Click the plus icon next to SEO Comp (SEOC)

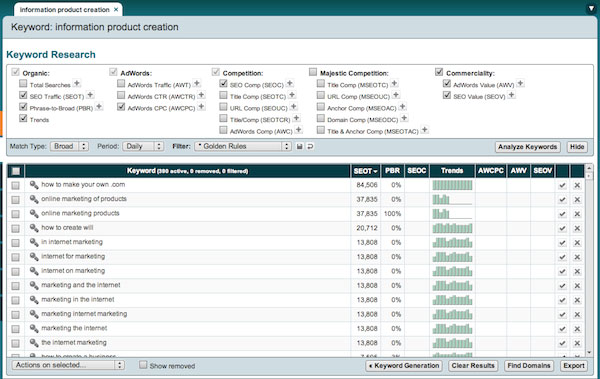290,83
